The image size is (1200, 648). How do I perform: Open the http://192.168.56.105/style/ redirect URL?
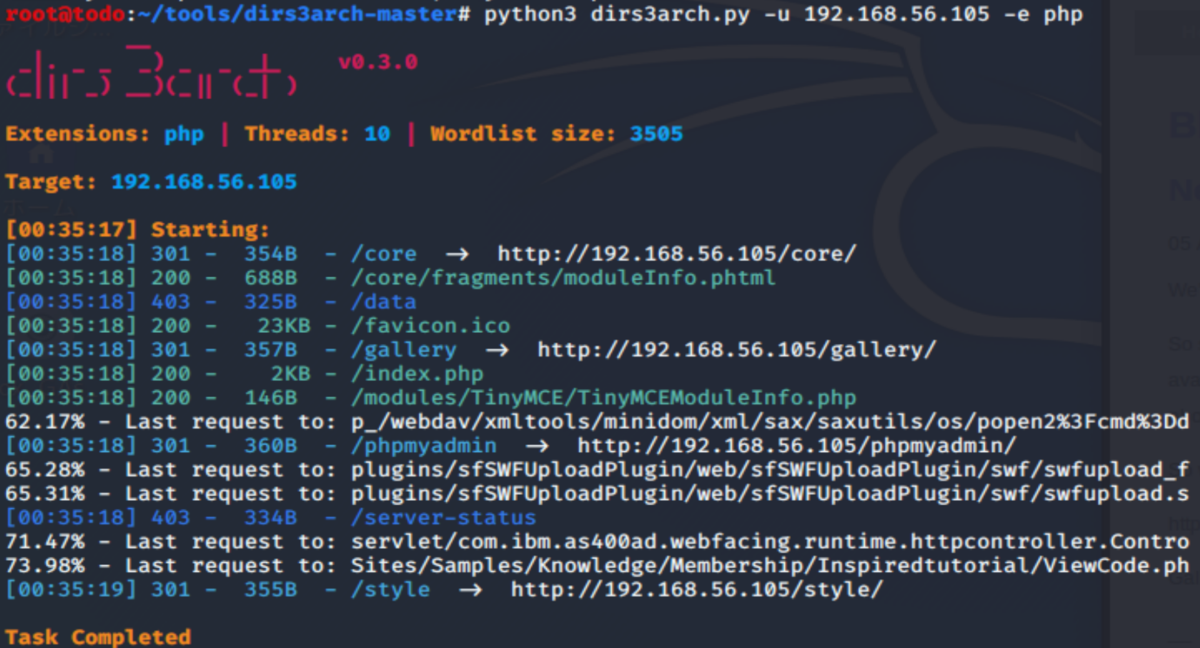(697, 590)
